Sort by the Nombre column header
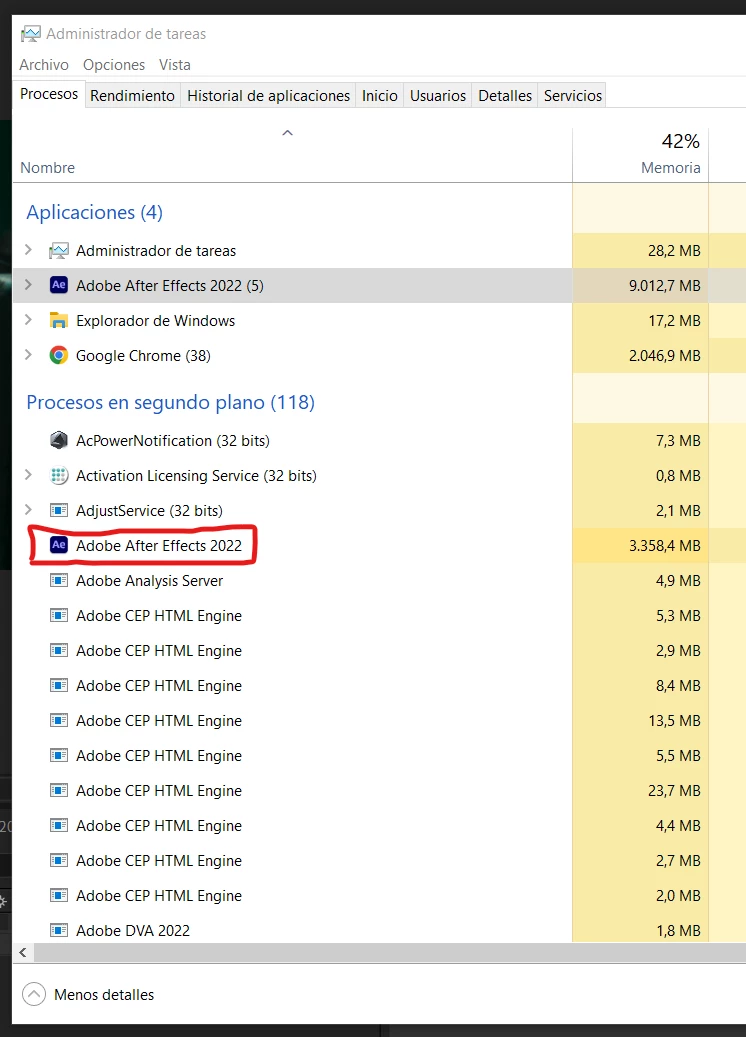 tap(48, 168)
